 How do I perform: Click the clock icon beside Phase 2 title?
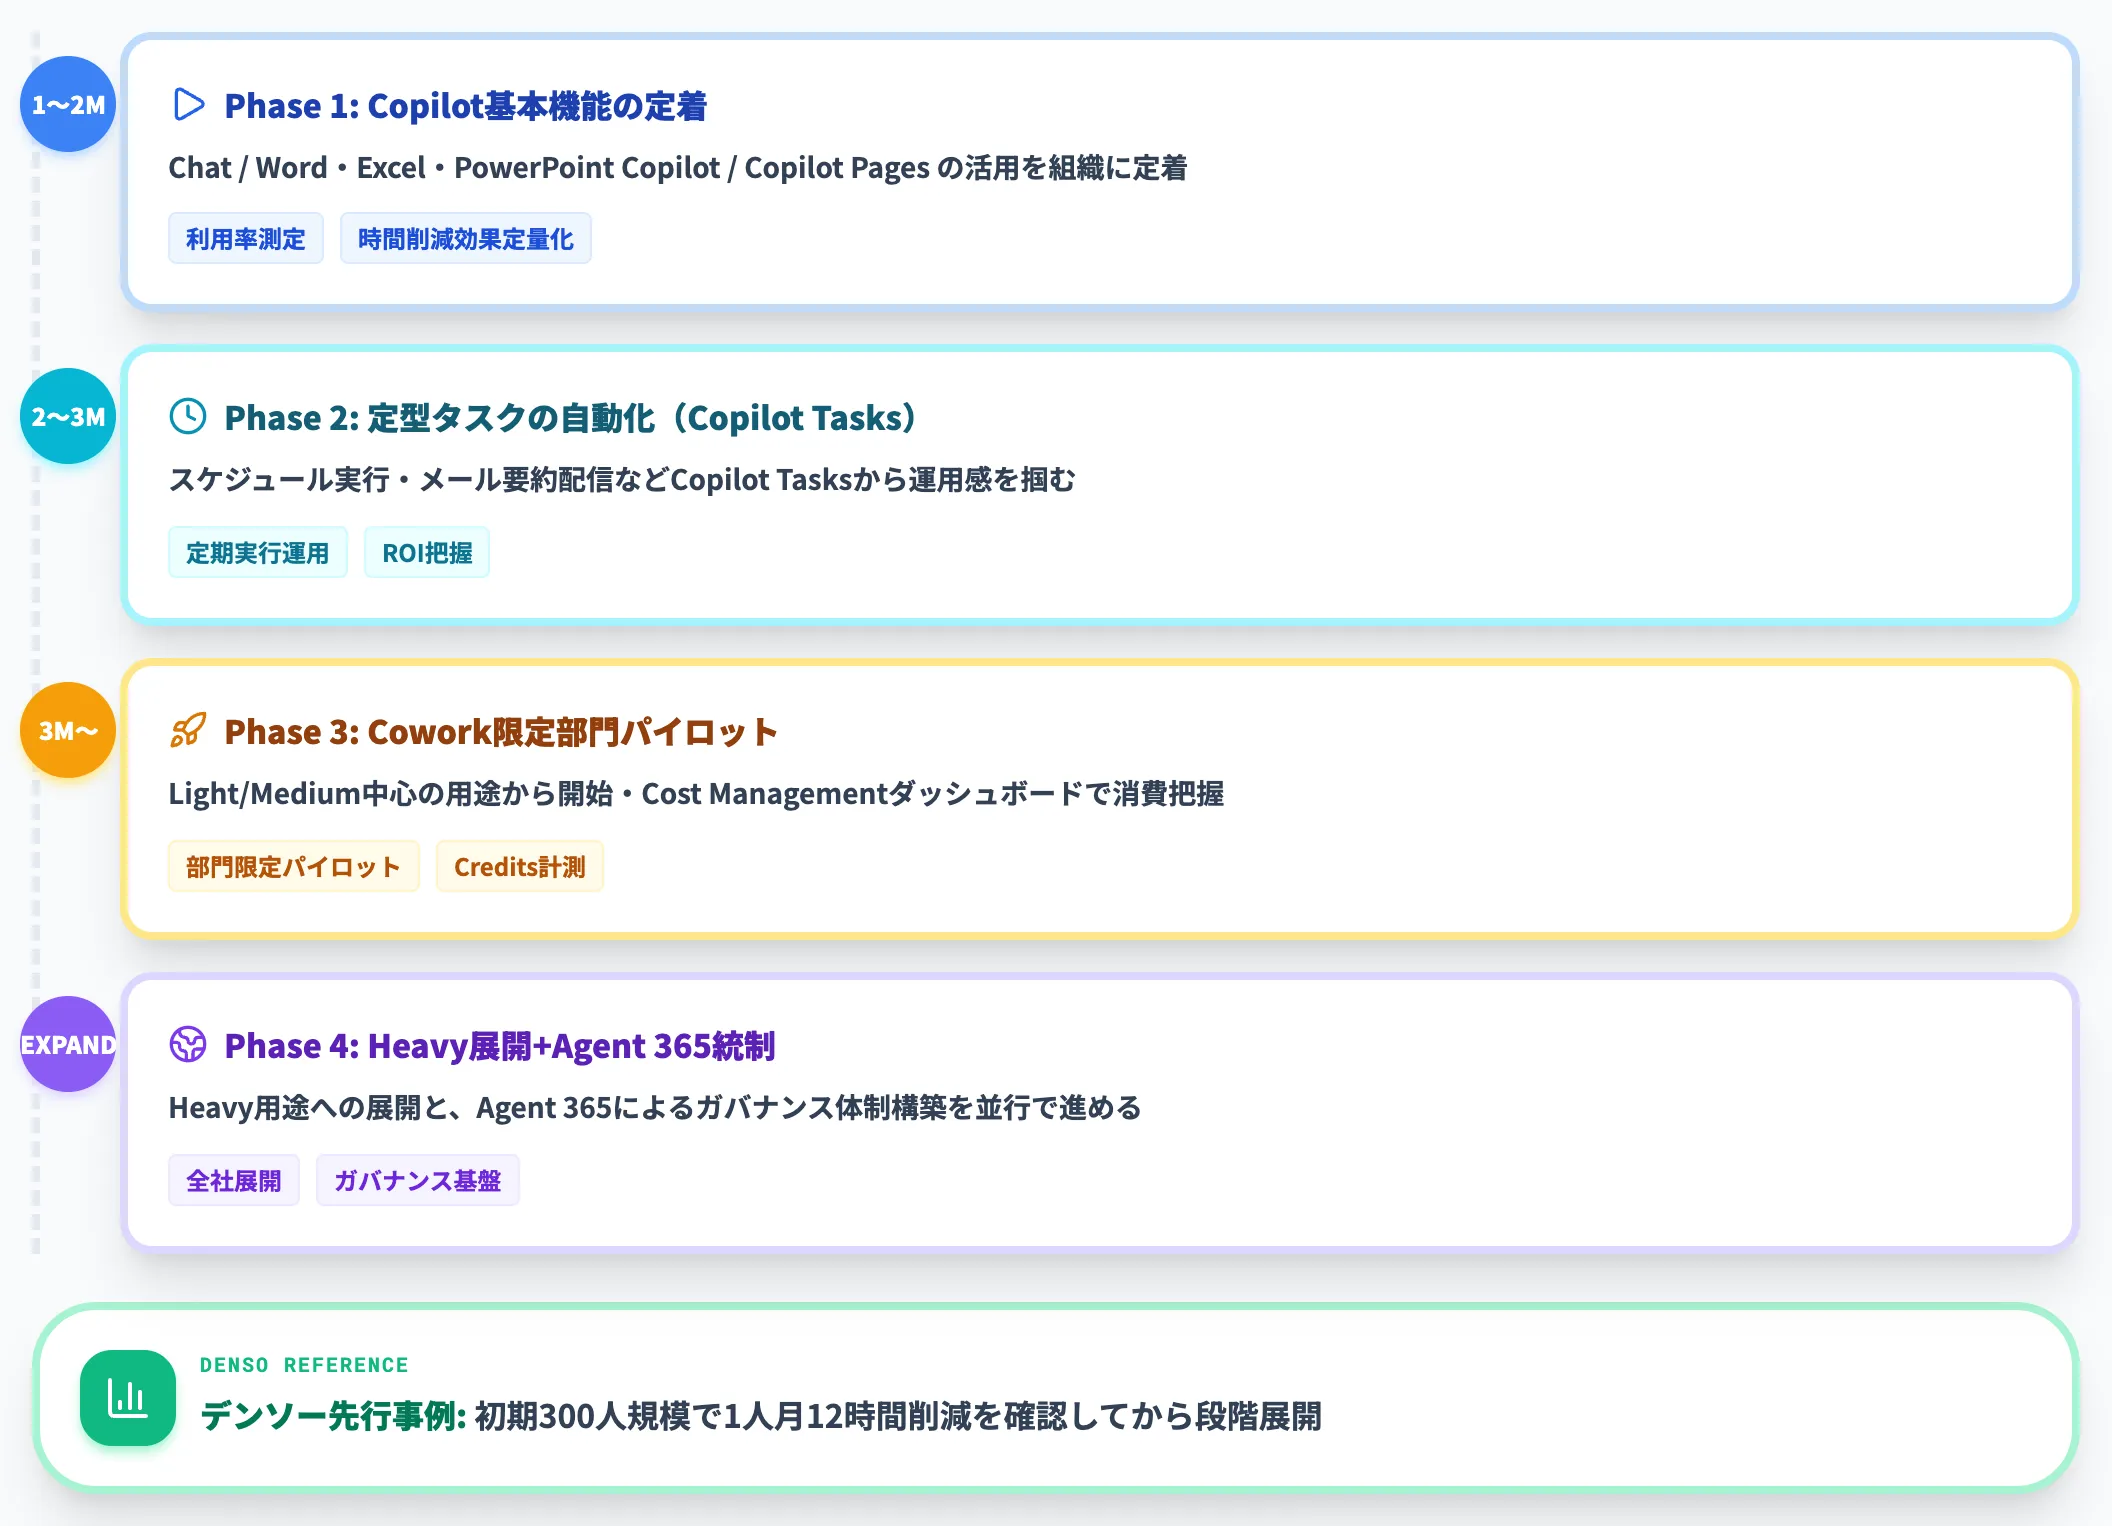(x=188, y=417)
